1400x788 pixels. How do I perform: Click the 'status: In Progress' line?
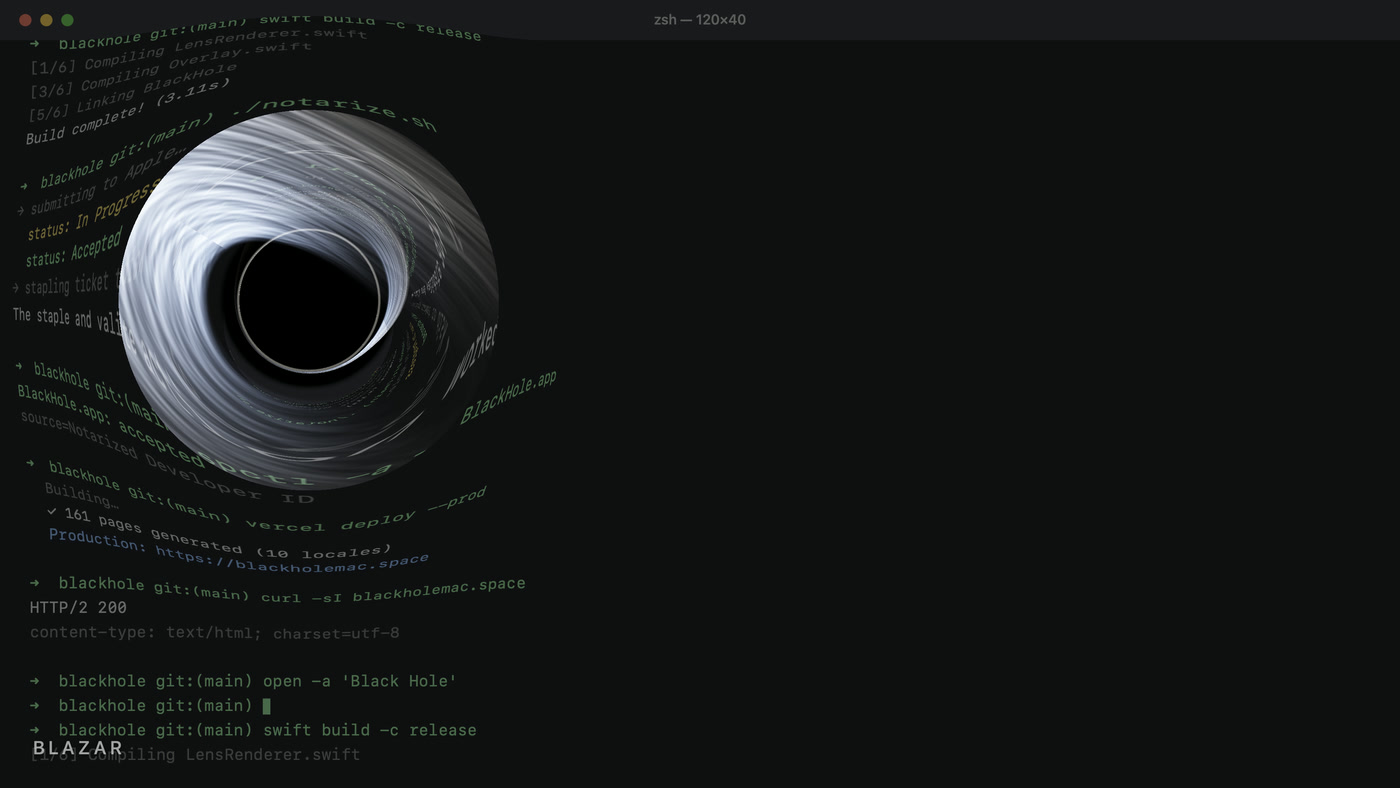pyautogui.click(x=95, y=213)
